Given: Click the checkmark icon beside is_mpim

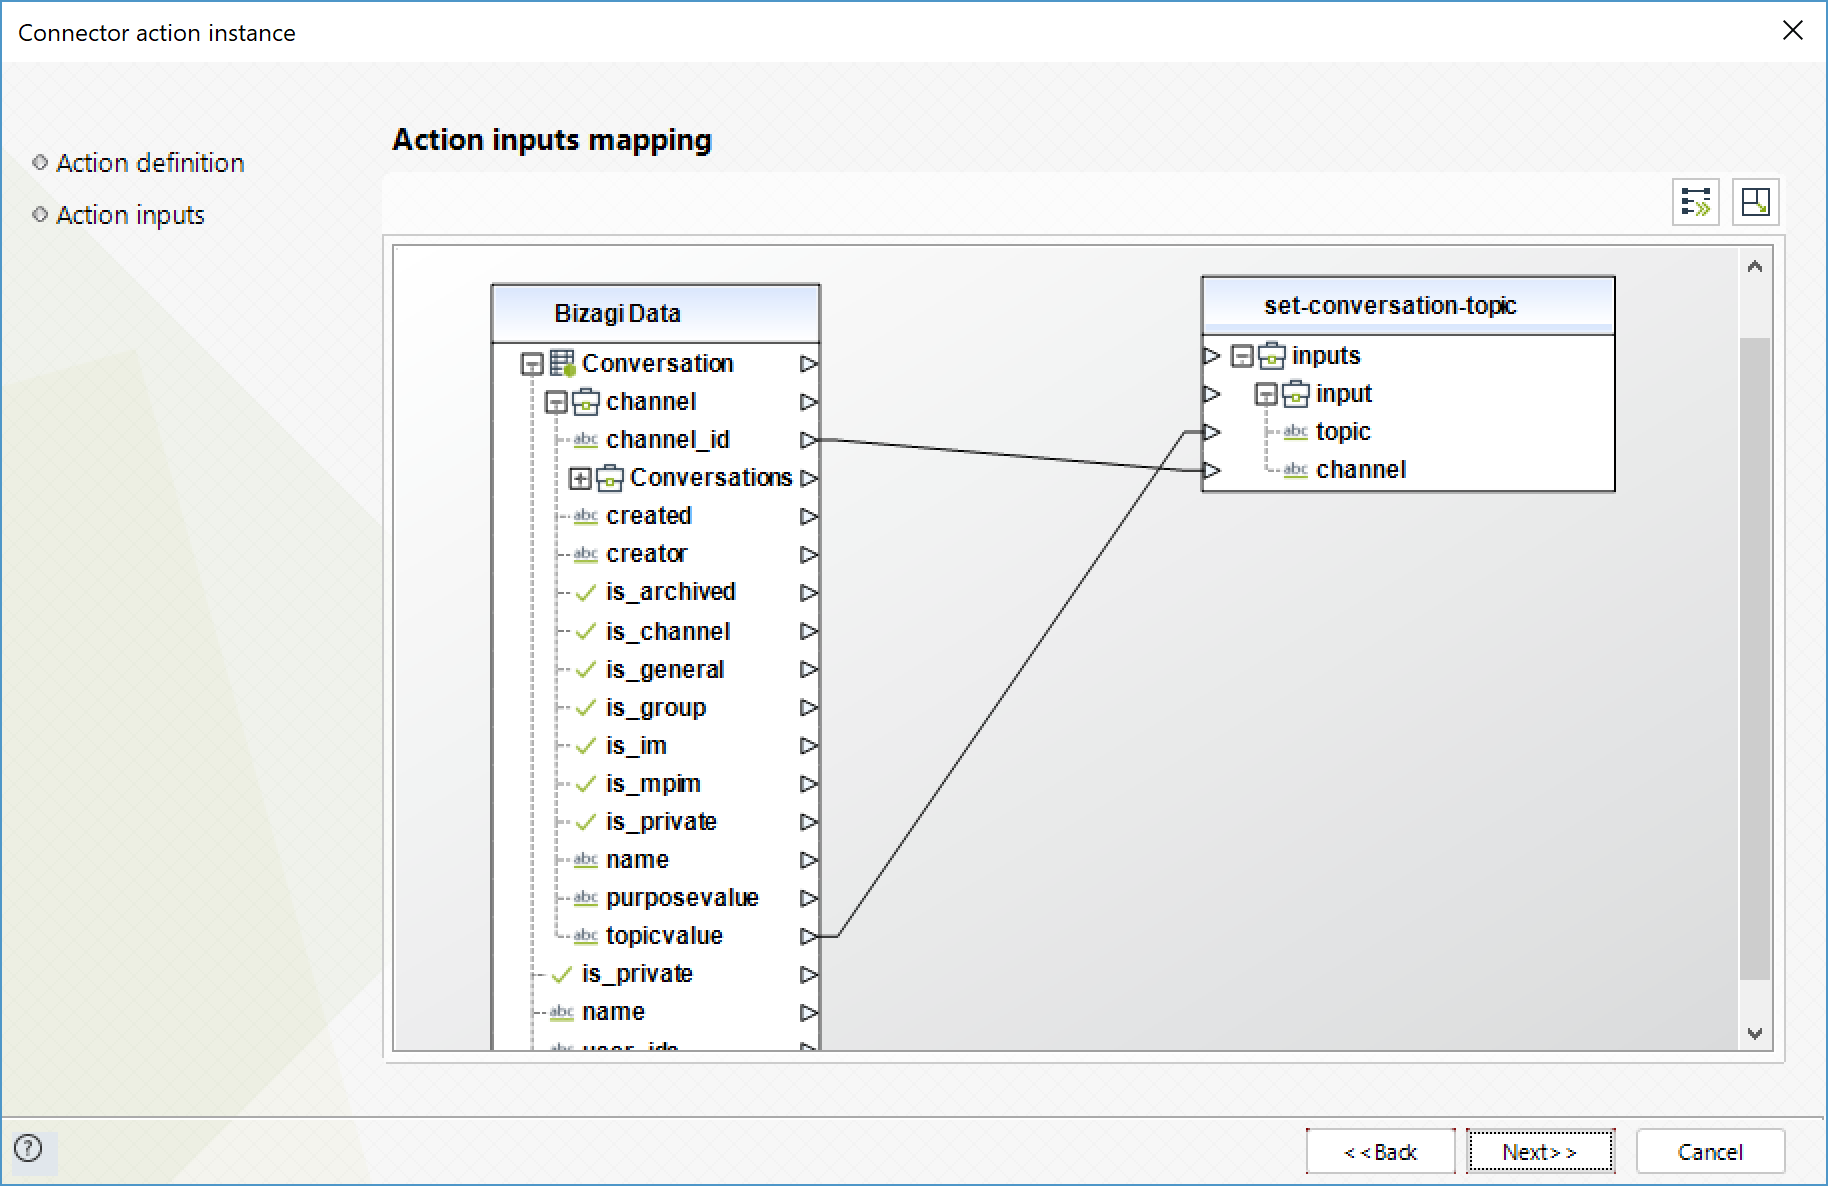Looking at the screenshot, I should pos(586,783).
